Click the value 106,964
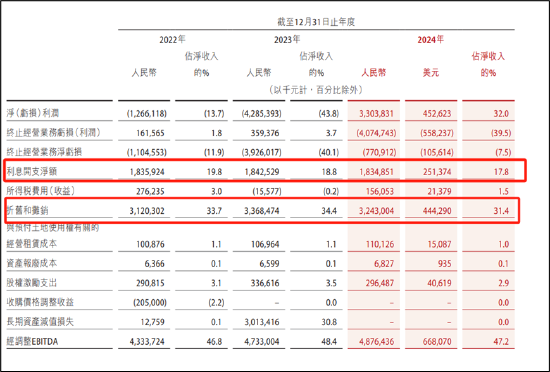Image resolution: width=550 pixels, height=372 pixels. click(x=265, y=244)
